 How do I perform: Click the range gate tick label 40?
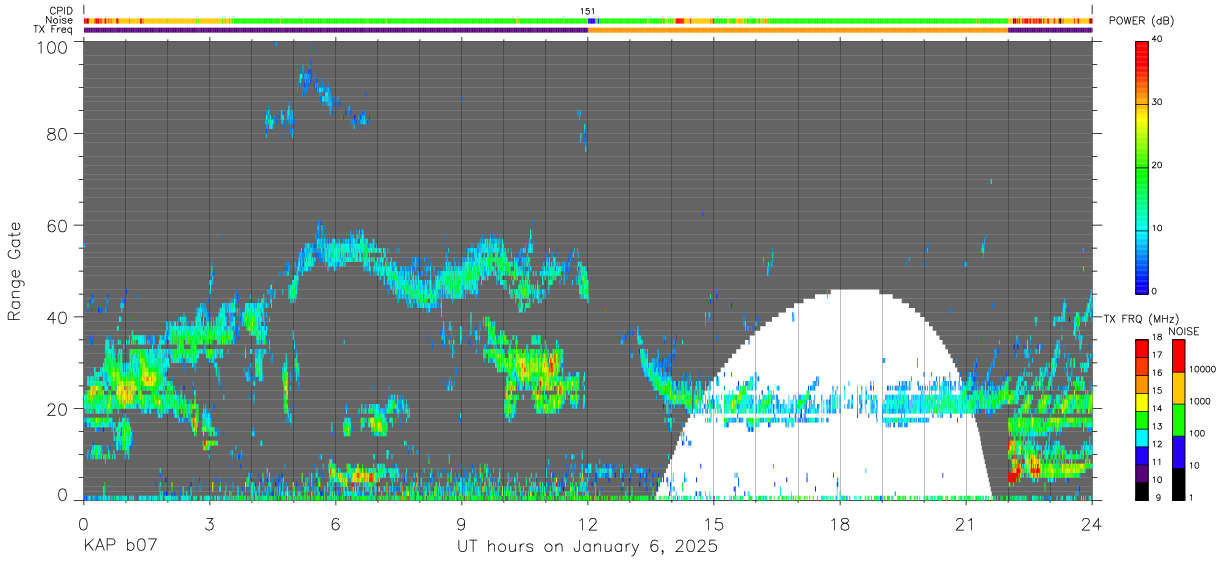[58, 317]
